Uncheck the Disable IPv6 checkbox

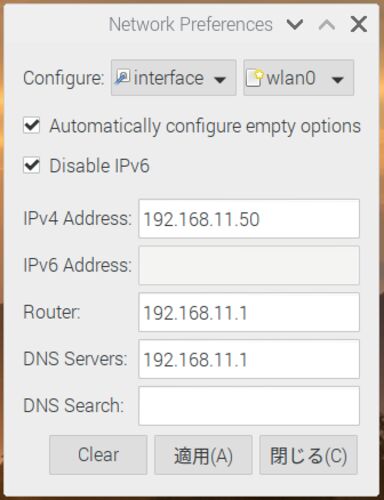click(x=32, y=165)
